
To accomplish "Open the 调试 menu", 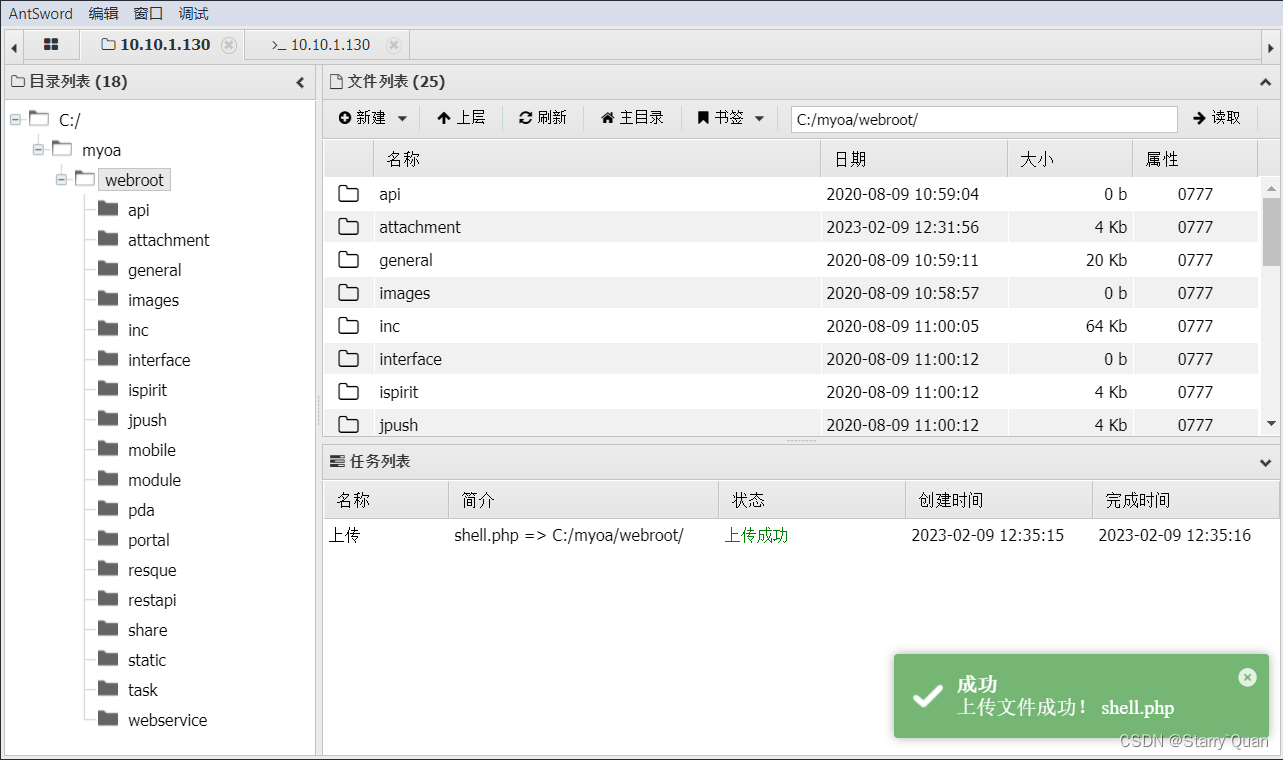I will (194, 14).
